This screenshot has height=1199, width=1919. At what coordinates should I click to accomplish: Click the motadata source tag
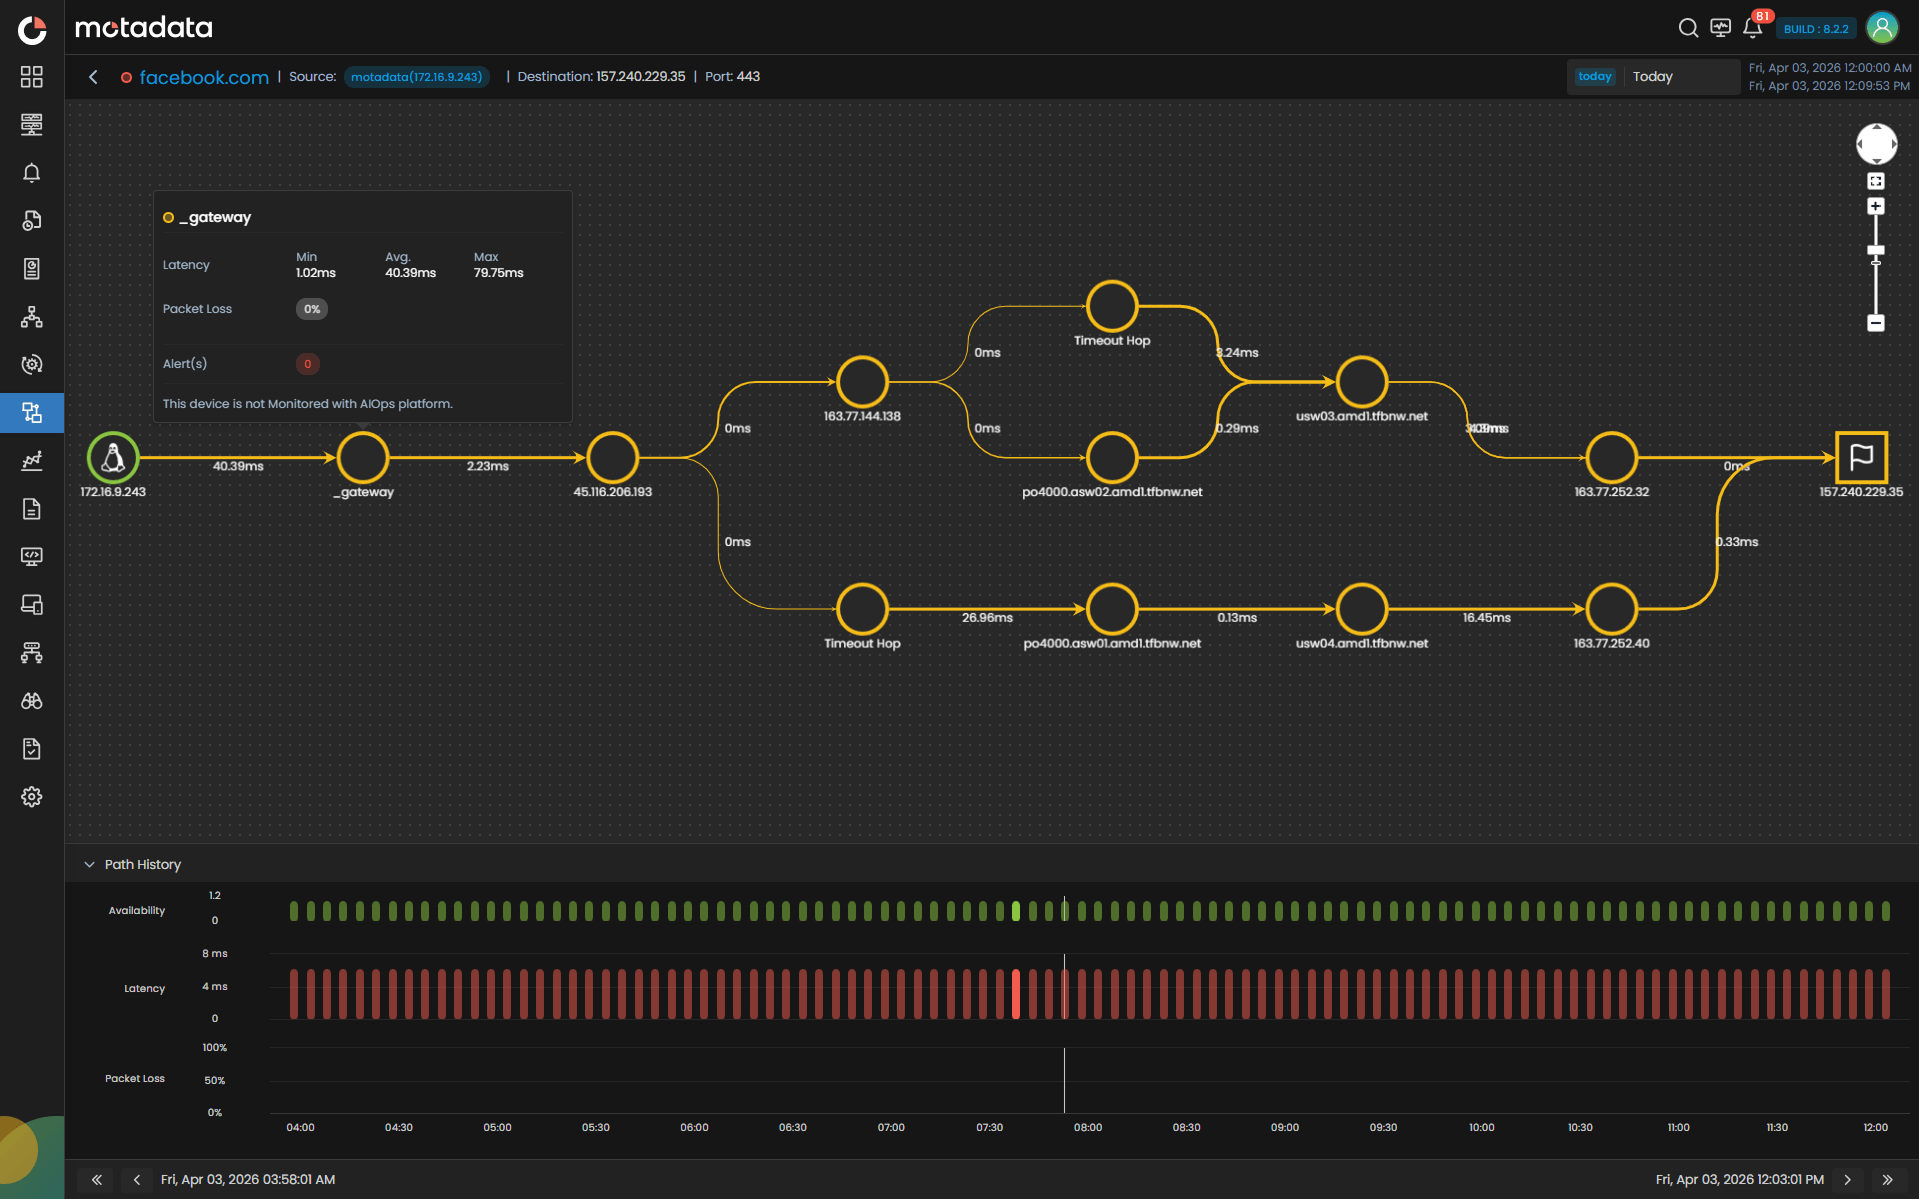pyautogui.click(x=416, y=77)
